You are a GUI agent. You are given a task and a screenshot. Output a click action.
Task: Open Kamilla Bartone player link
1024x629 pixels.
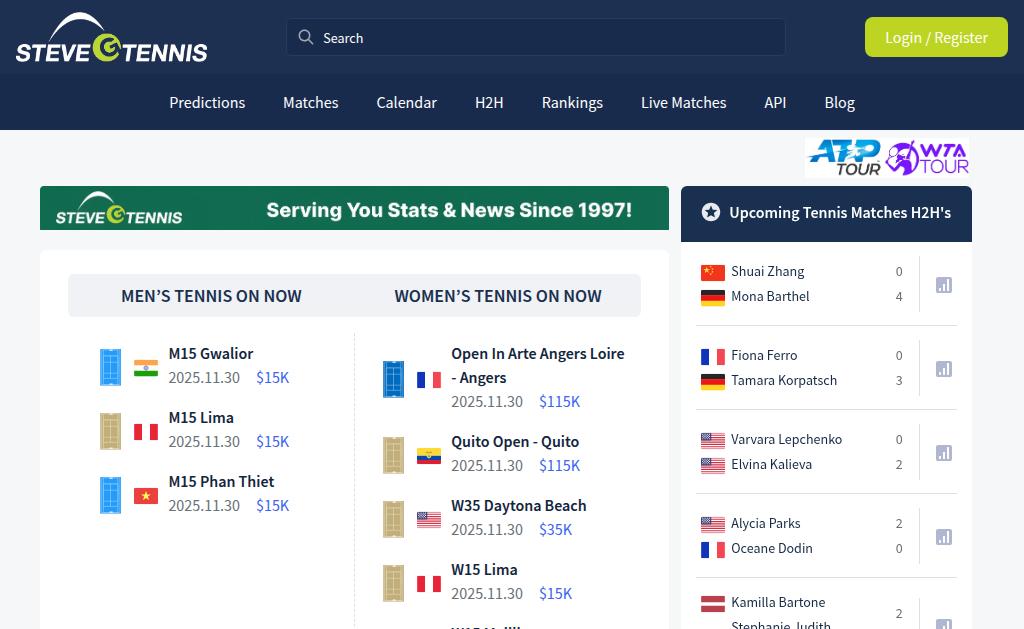pyautogui.click(x=778, y=602)
